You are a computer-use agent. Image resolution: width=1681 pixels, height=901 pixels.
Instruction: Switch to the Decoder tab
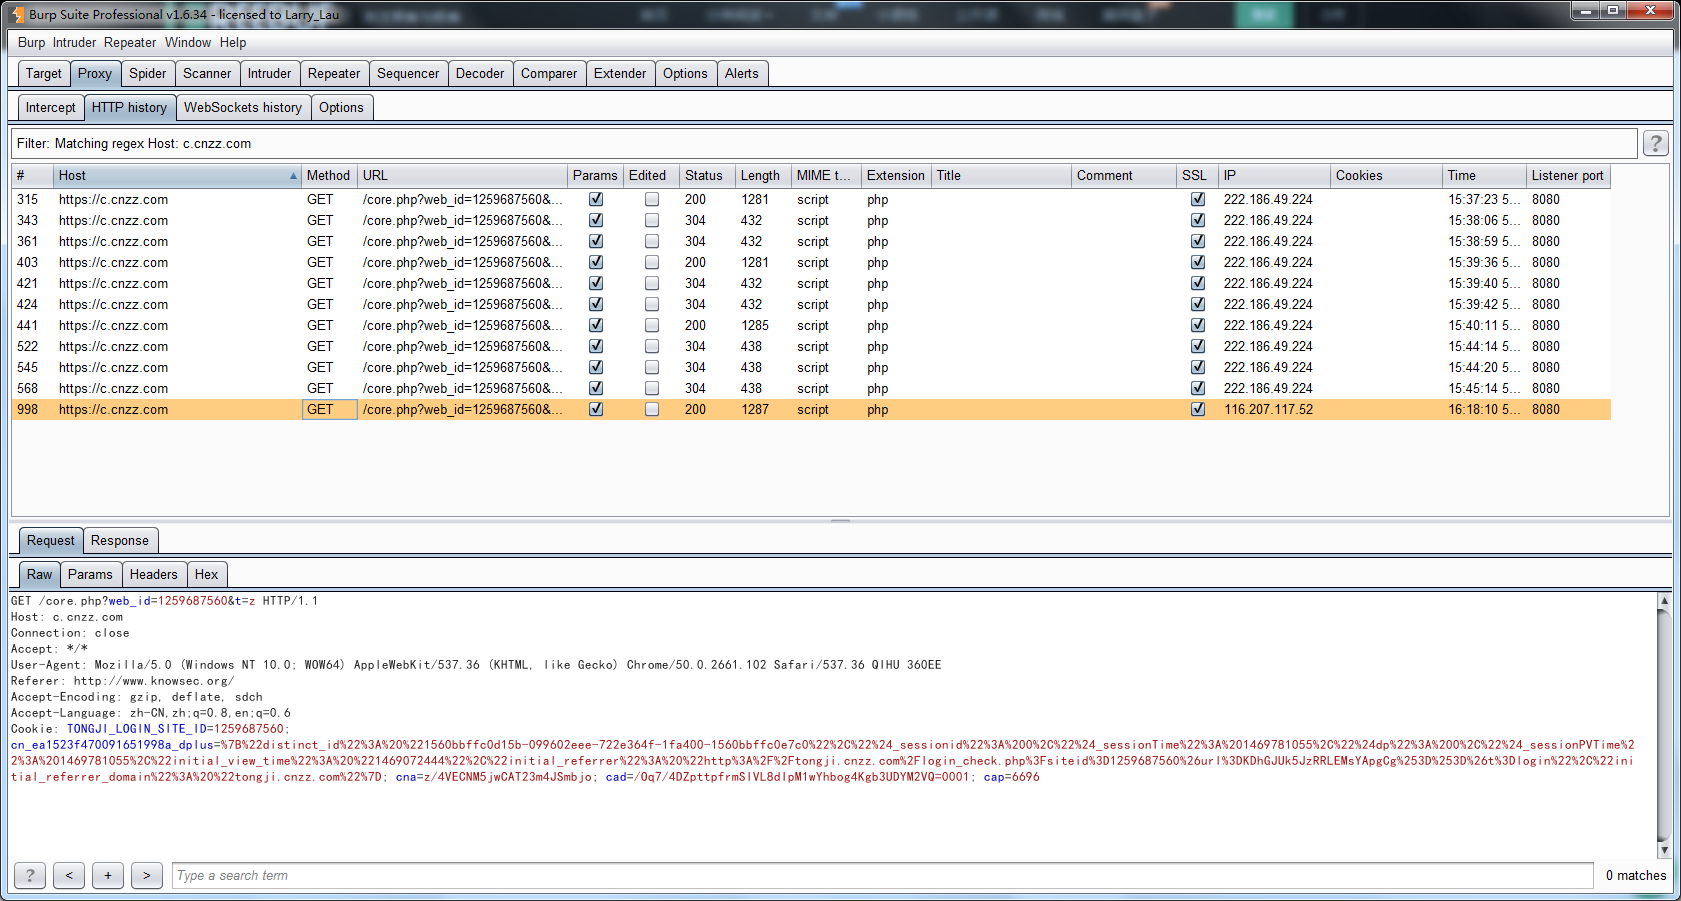(x=480, y=73)
